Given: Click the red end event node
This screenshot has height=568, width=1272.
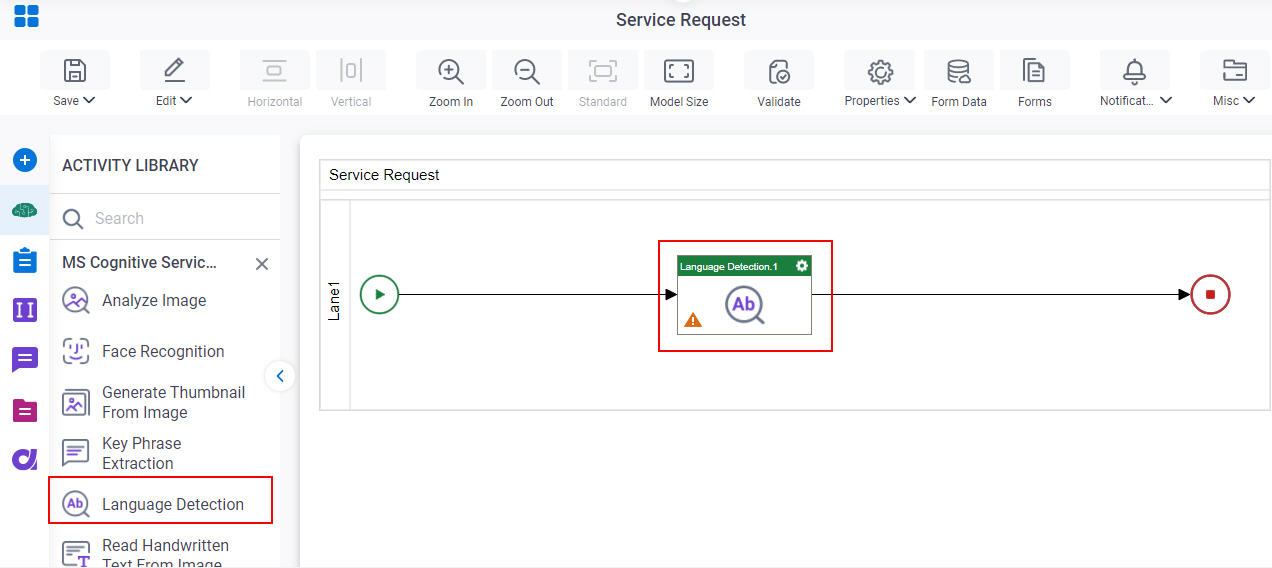Looking at the screenshot, I should tap(1210, 295).
